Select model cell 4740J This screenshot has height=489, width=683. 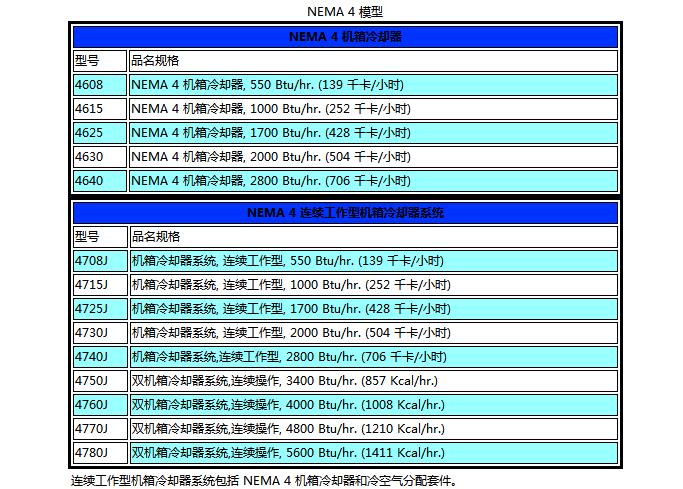pyautogui.click(x=100, y=357)
